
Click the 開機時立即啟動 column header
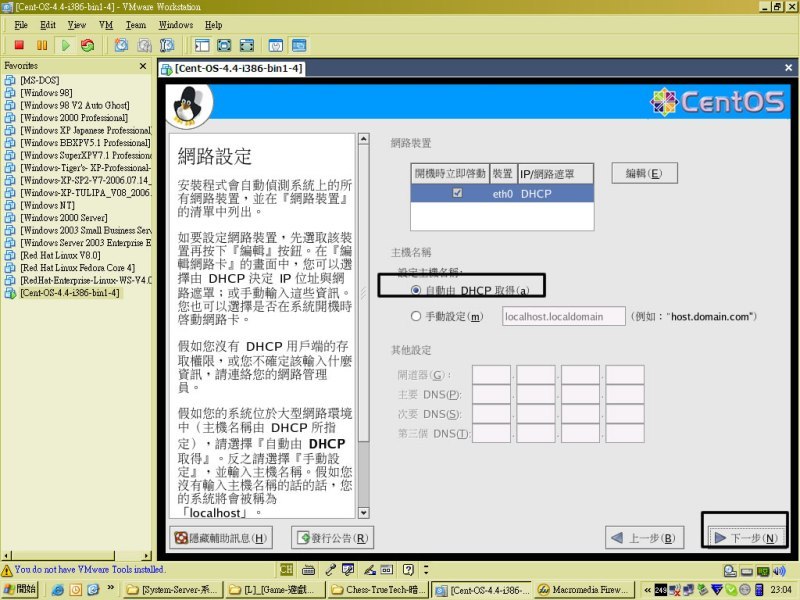(x=450, y=174)
